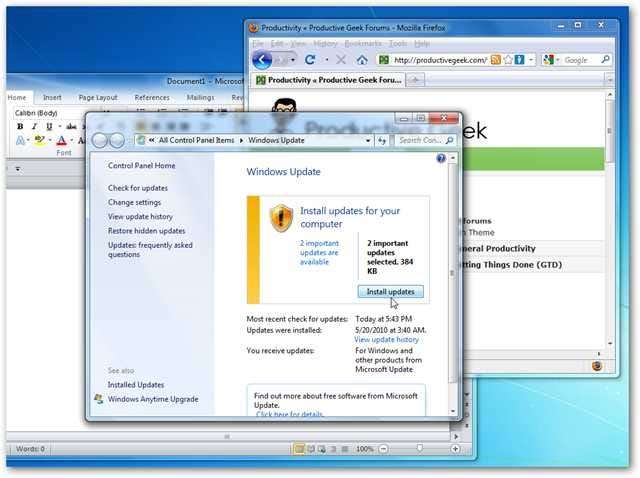
Task: Open '2 important updates are available' link
Action: 319,253
